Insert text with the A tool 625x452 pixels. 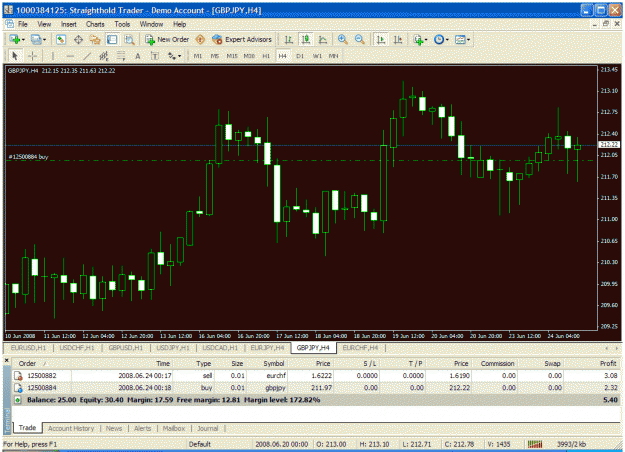(x=138, y=56)
